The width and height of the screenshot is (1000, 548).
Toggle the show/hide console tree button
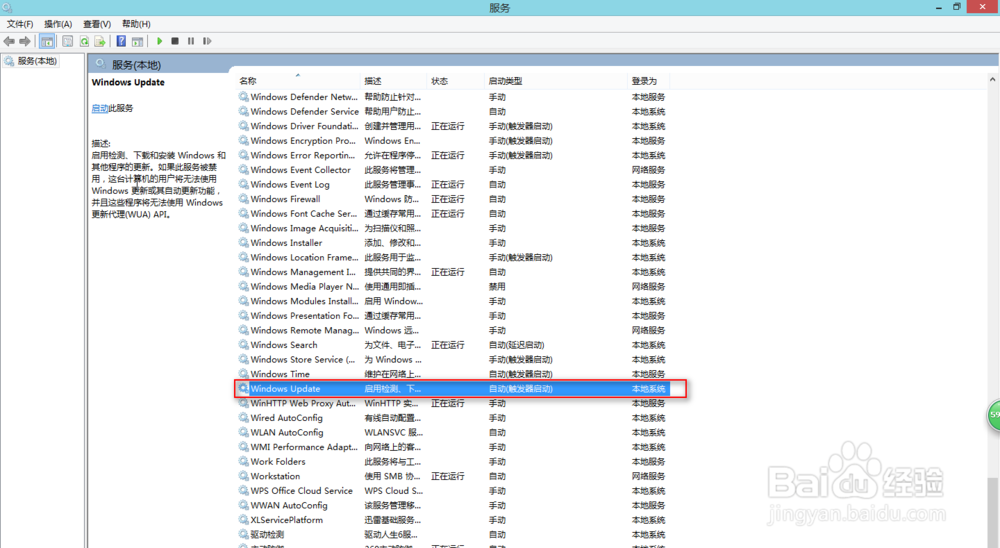tap(47, 41)
